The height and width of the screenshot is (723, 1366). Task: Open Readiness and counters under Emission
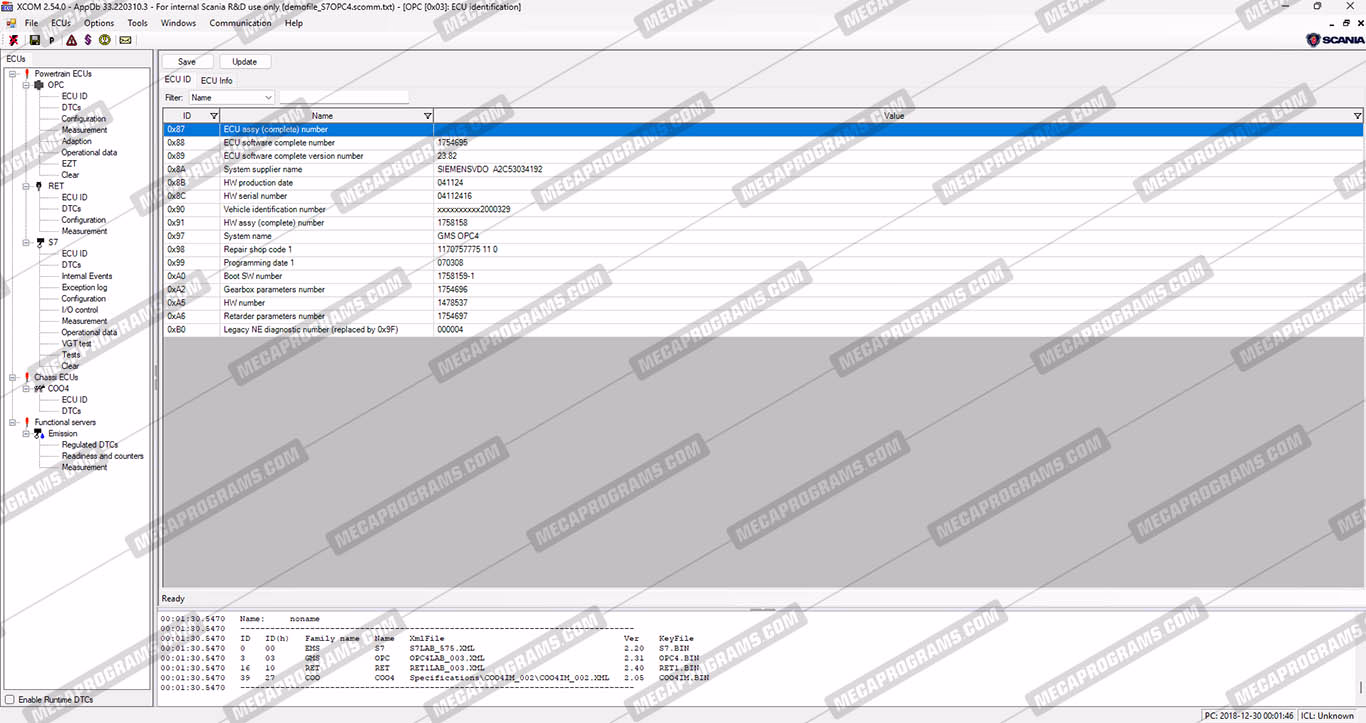103,456
